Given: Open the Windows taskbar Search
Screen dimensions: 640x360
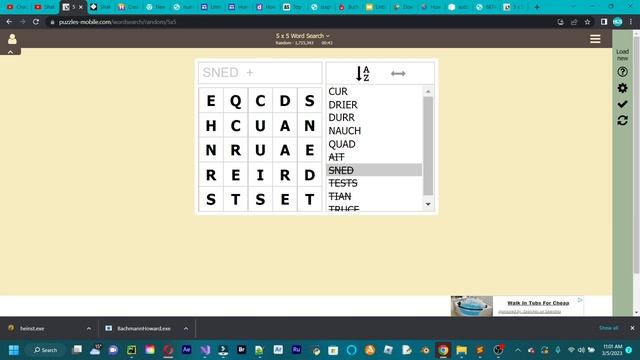Looking at the screenshot, I should click(45, 350).
